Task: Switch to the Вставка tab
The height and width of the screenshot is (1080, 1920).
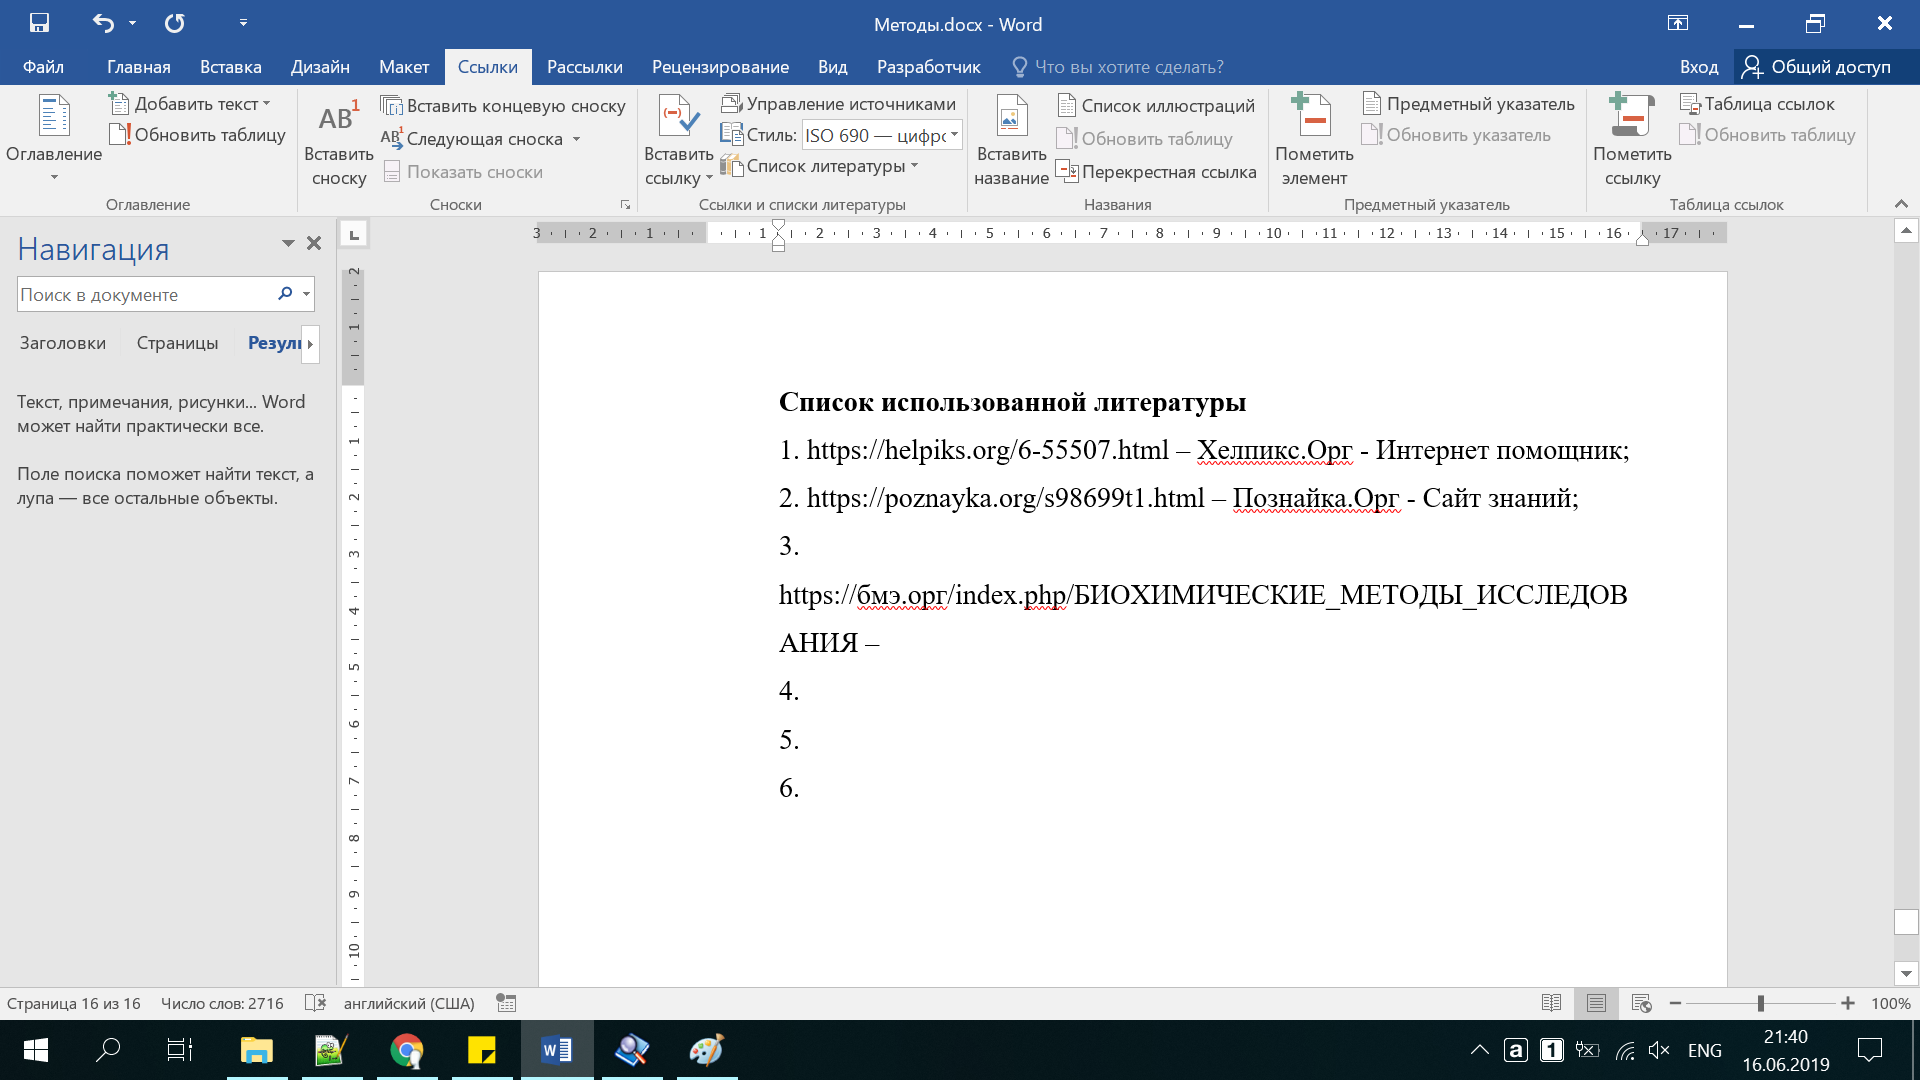Action: tap(230, 67)
